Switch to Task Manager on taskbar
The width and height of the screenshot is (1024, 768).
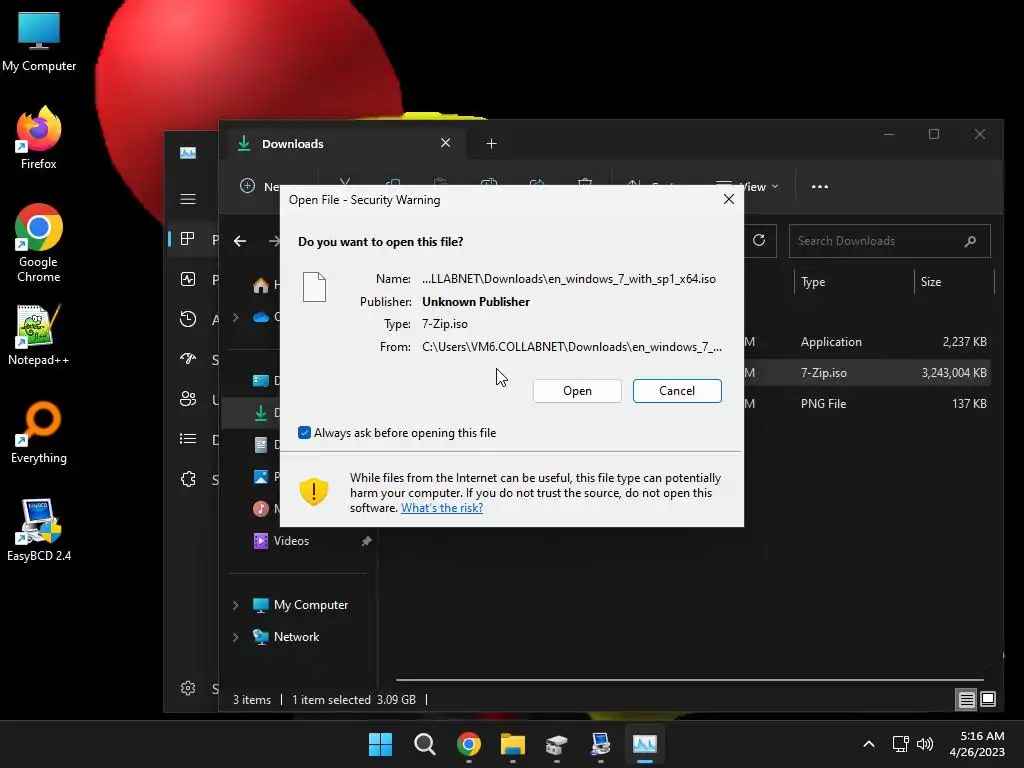point(645,744)
